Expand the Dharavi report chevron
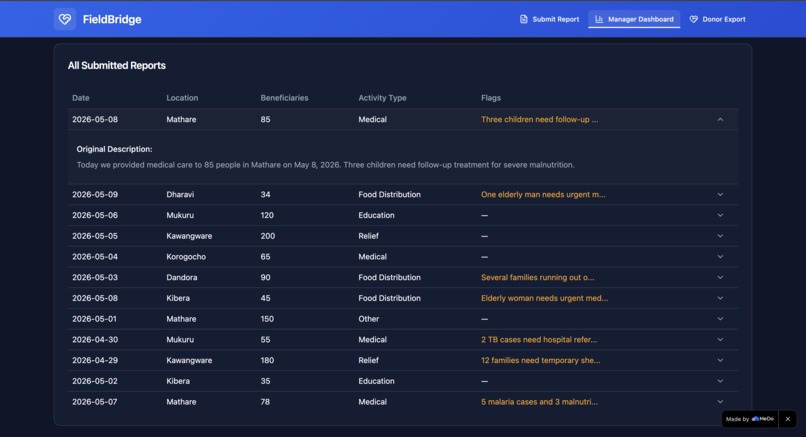The height and width of the screenshot is (437, 806). tap(720, 194)
